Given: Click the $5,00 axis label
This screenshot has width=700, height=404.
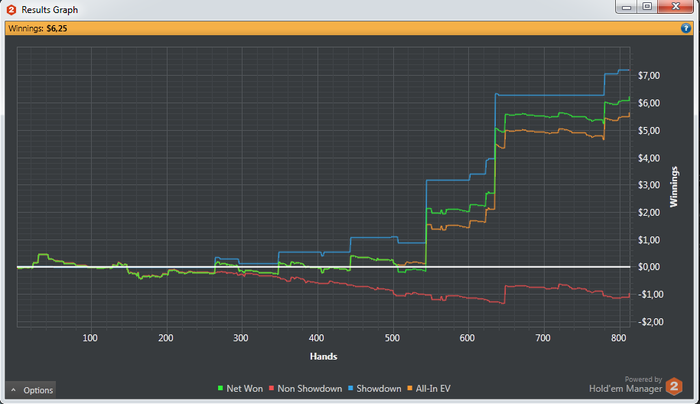Looking at the screenshot, I should [649, 130].
